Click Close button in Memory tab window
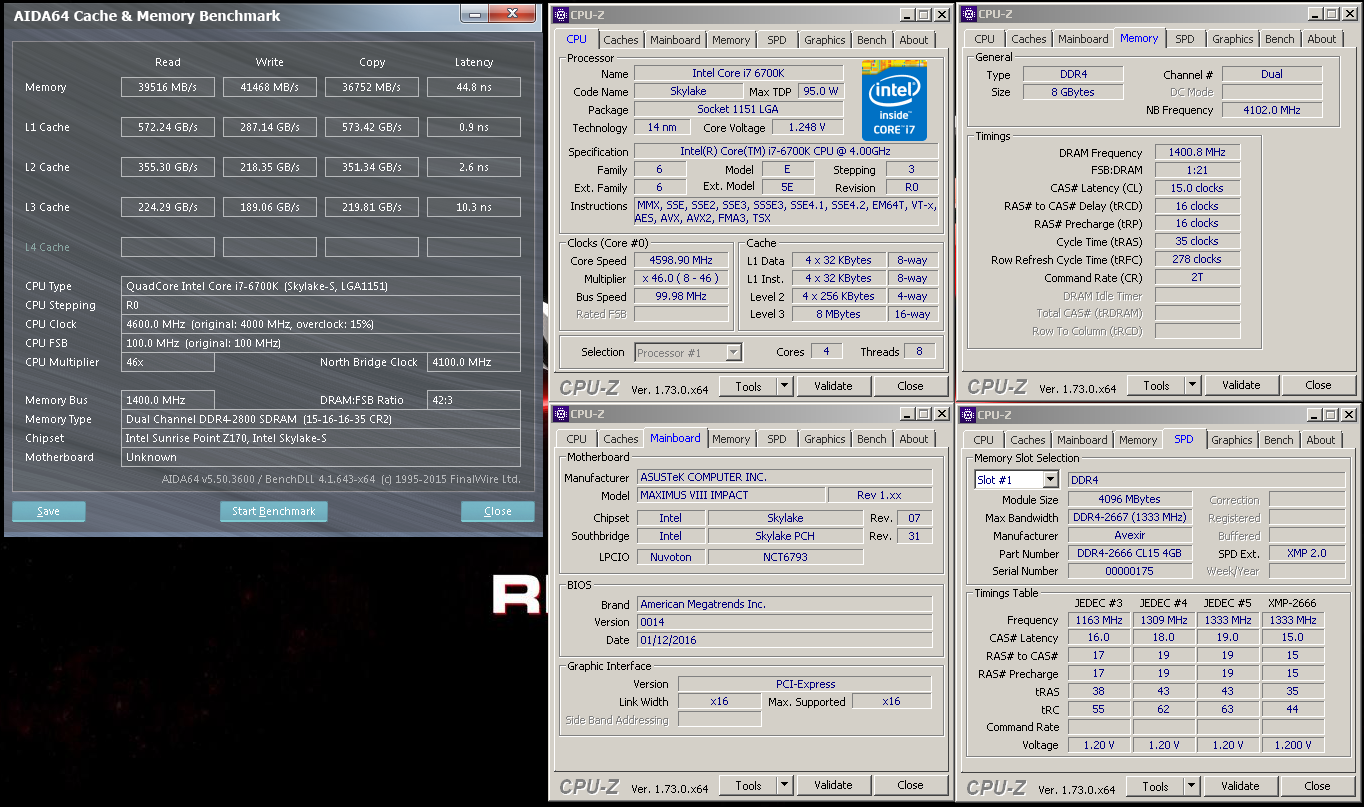Image resolution: width=1364 pixels, height=807 pixels. tap(1318, 385)
